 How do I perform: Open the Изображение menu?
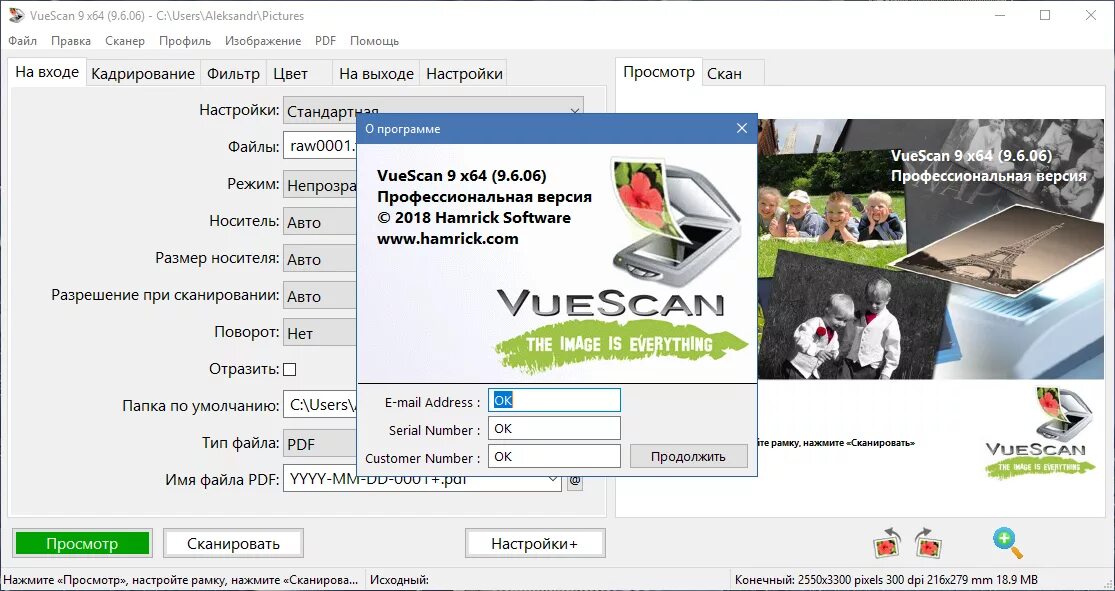click(x=263, y=41)
